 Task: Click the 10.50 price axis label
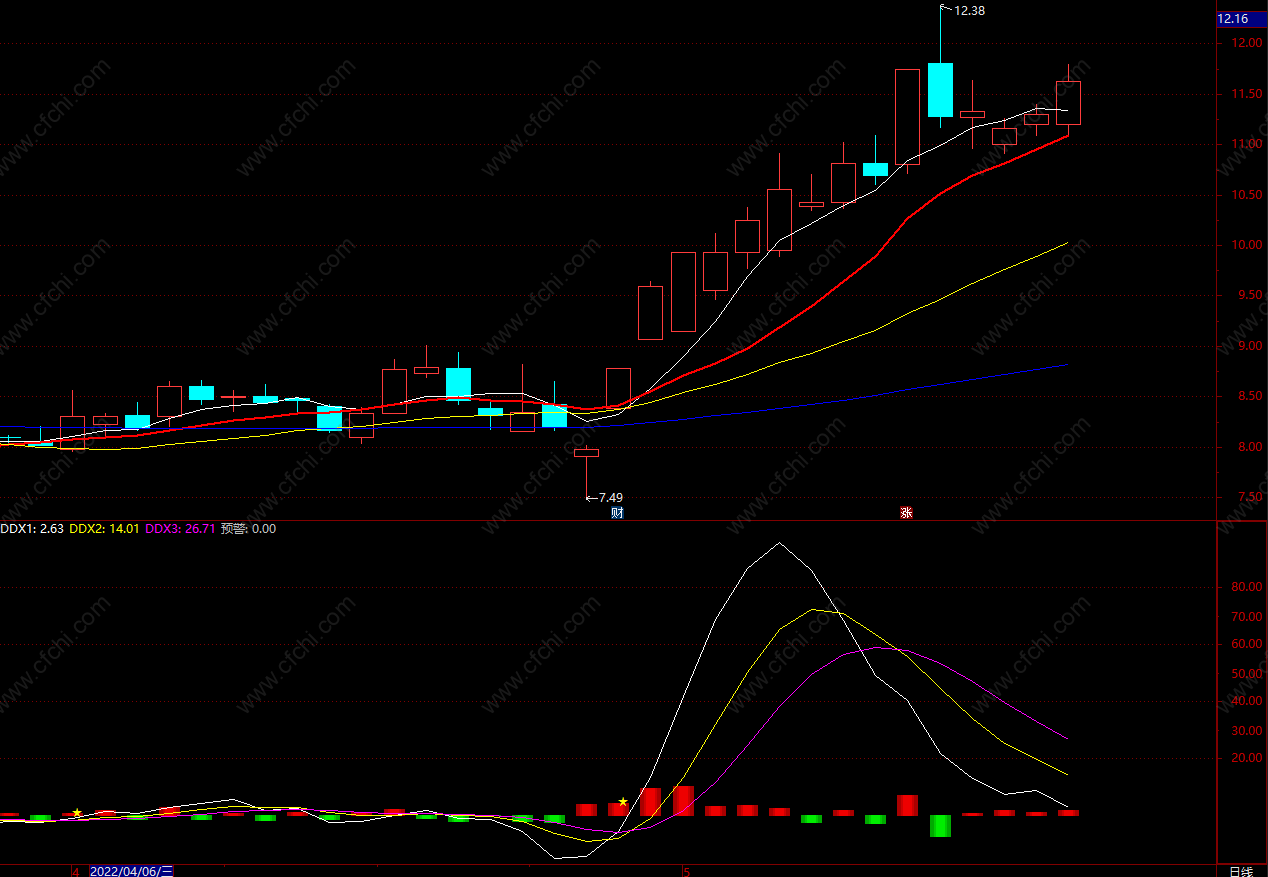coord(1246,195)
